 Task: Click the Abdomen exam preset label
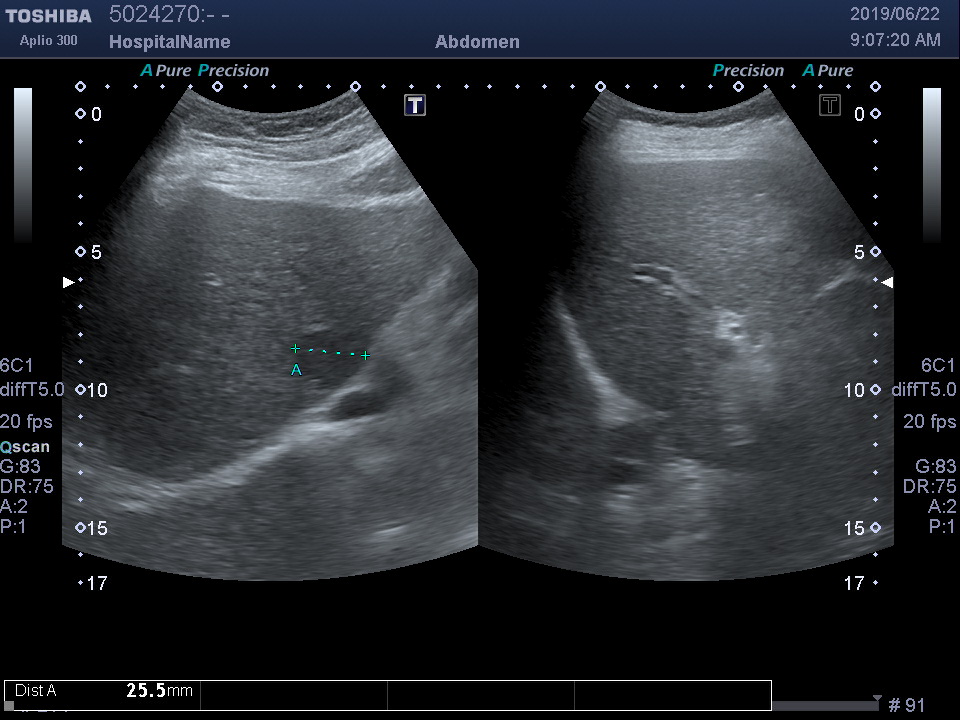tap(477, 42)
